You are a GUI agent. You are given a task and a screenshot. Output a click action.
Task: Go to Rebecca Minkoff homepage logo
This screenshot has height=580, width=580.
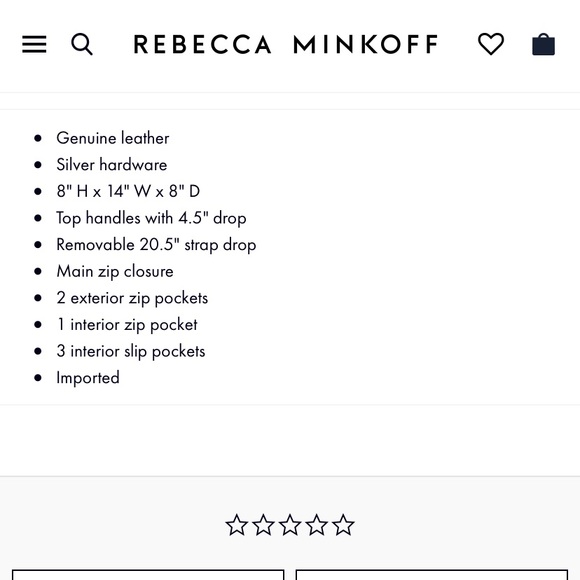pos(286,44)
